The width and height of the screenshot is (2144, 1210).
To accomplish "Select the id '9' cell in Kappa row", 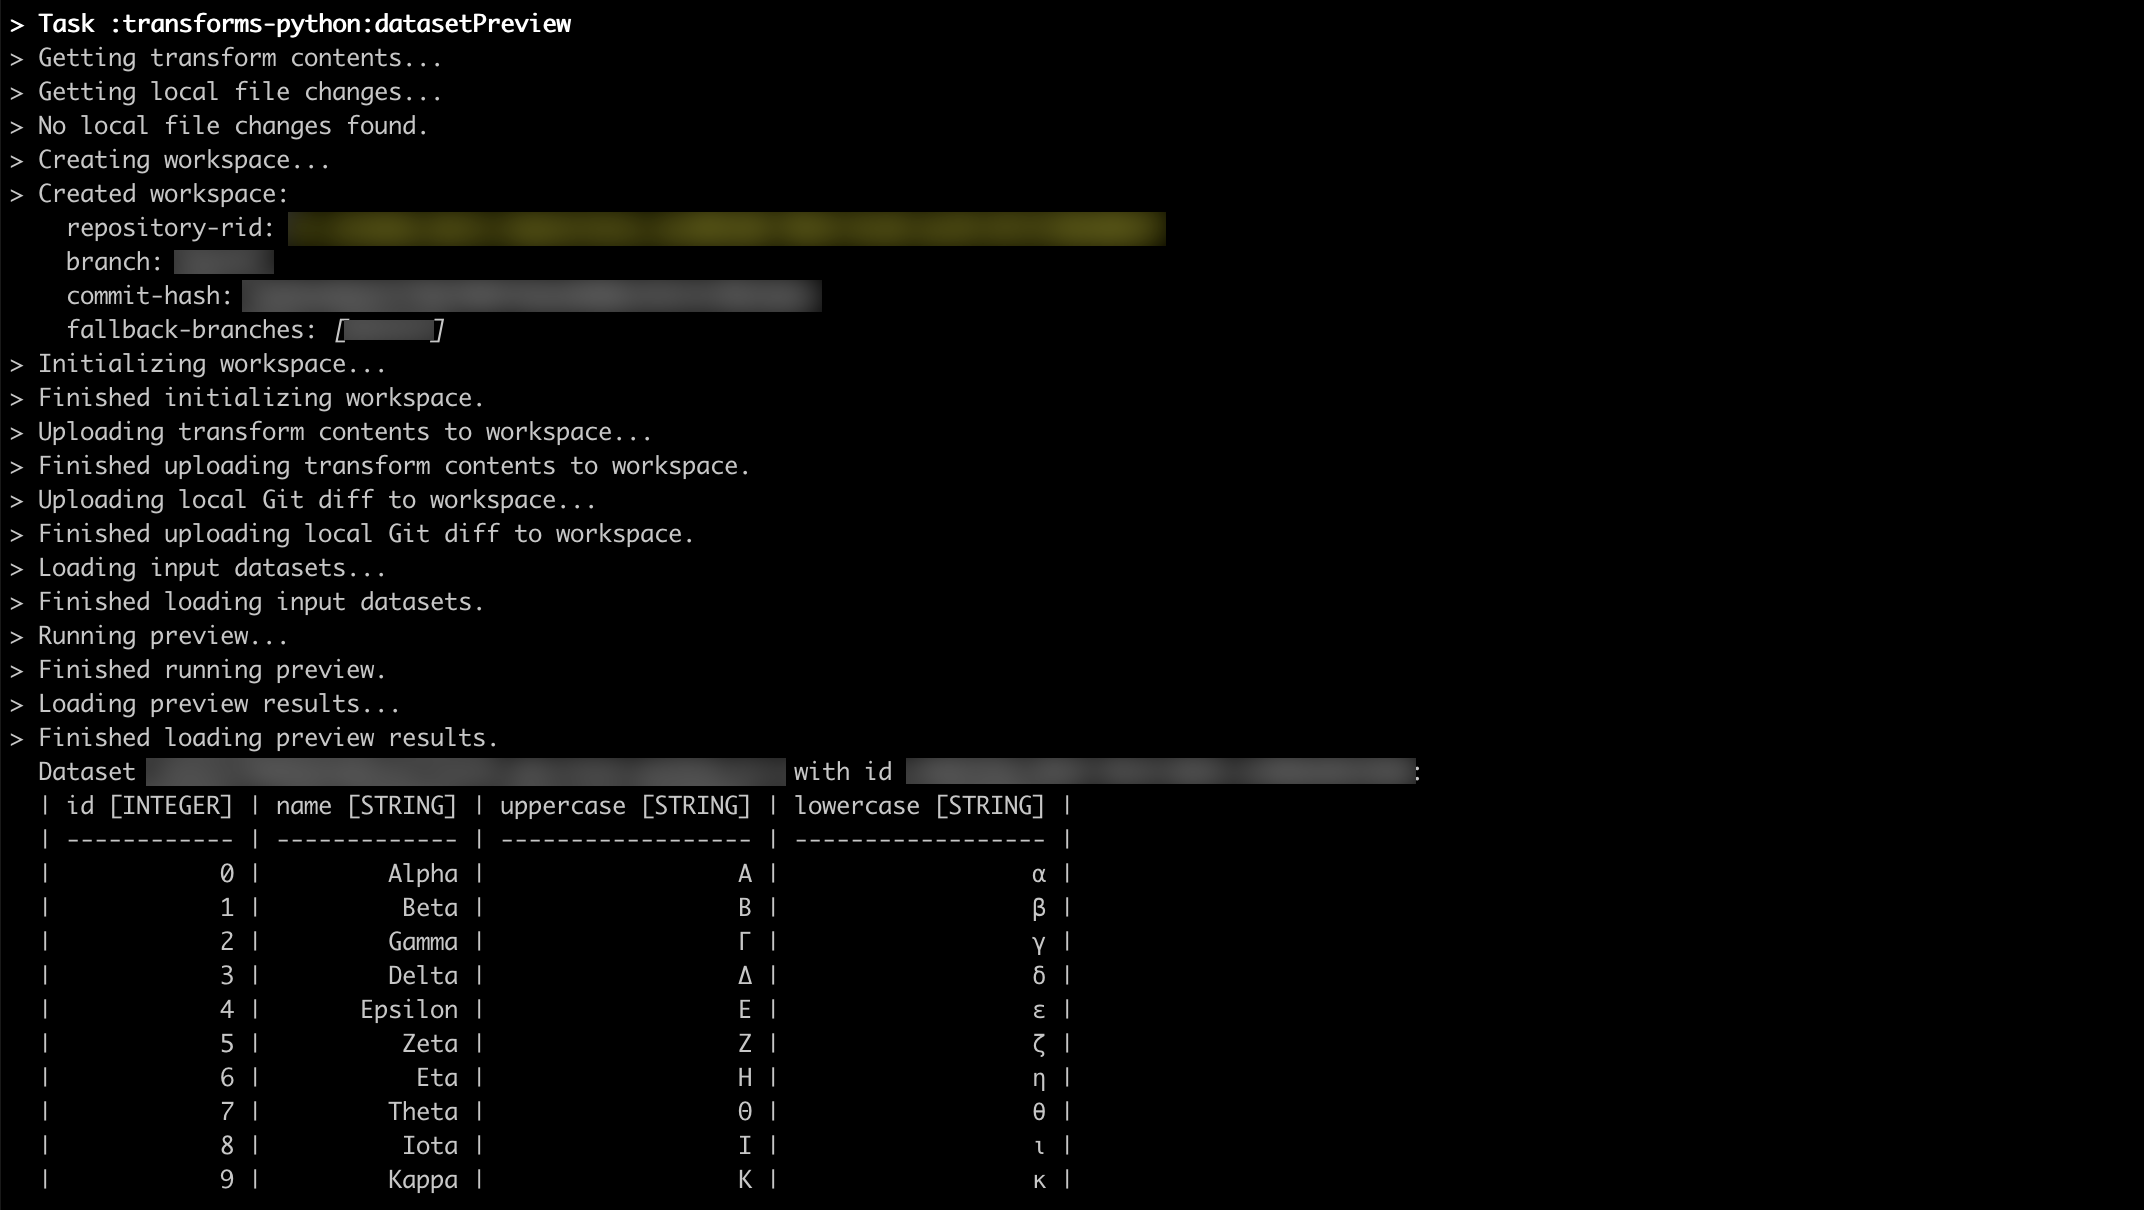I will (227, 1180).
